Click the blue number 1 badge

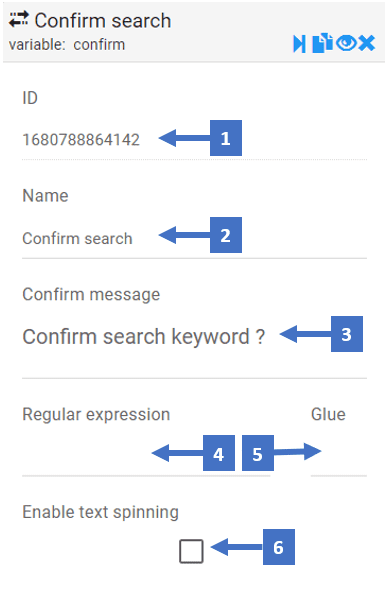point(226,138)
